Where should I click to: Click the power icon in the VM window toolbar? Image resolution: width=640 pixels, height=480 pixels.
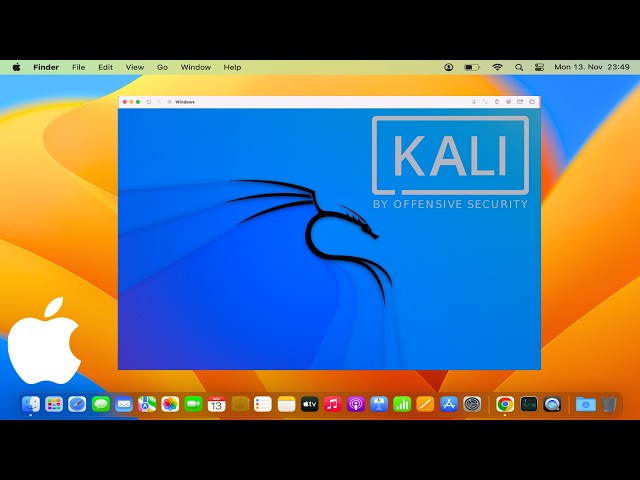[x=149, y=102]
